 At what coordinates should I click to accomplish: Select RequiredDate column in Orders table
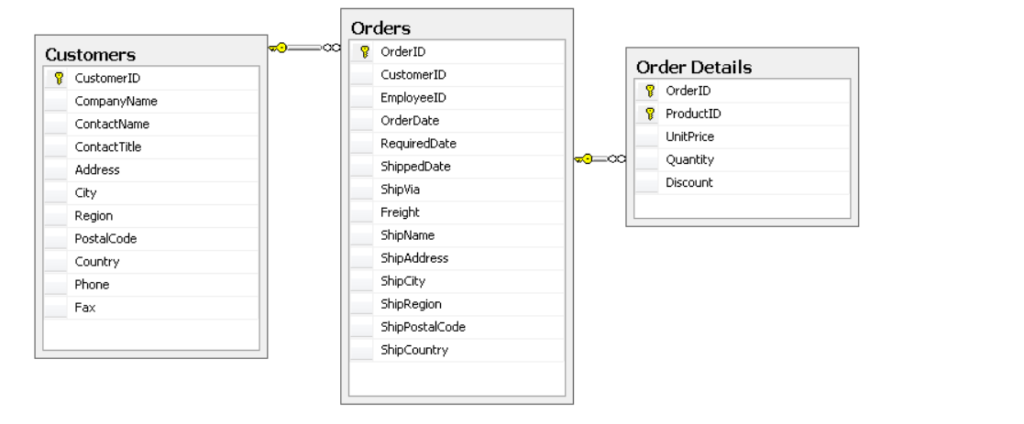point(456,144)
